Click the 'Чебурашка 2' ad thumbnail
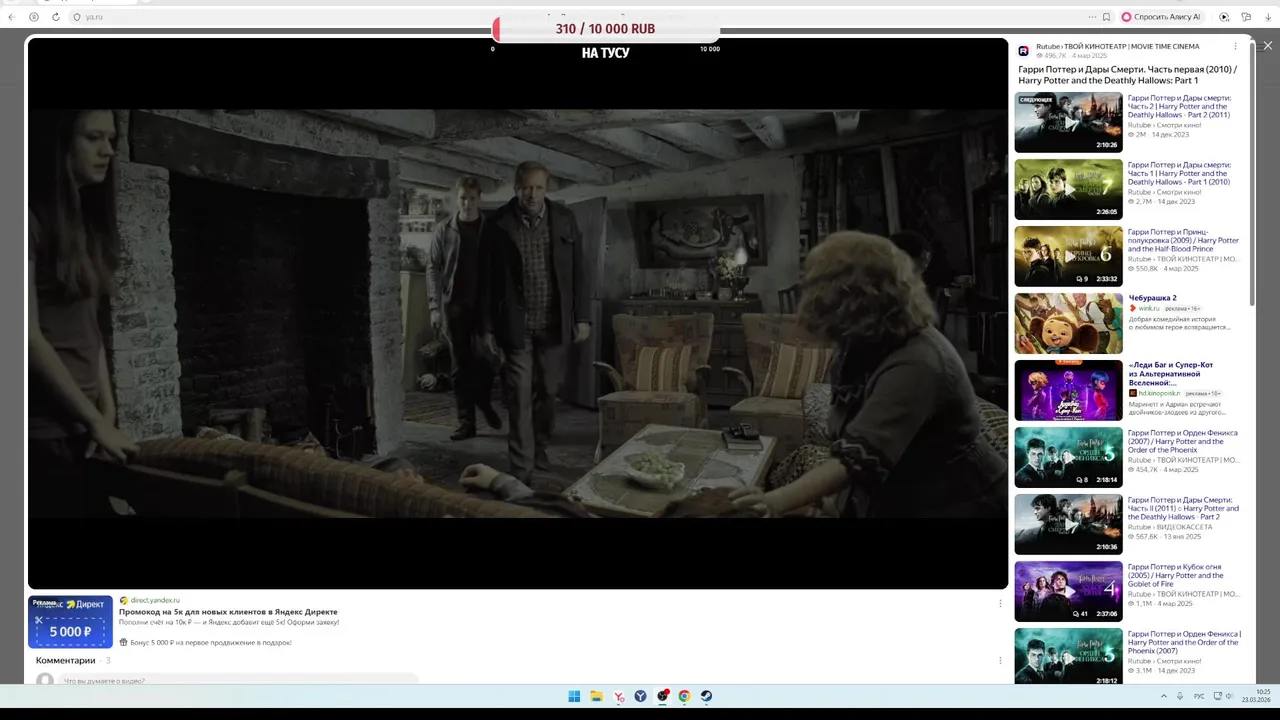 tap(1068, 323)
